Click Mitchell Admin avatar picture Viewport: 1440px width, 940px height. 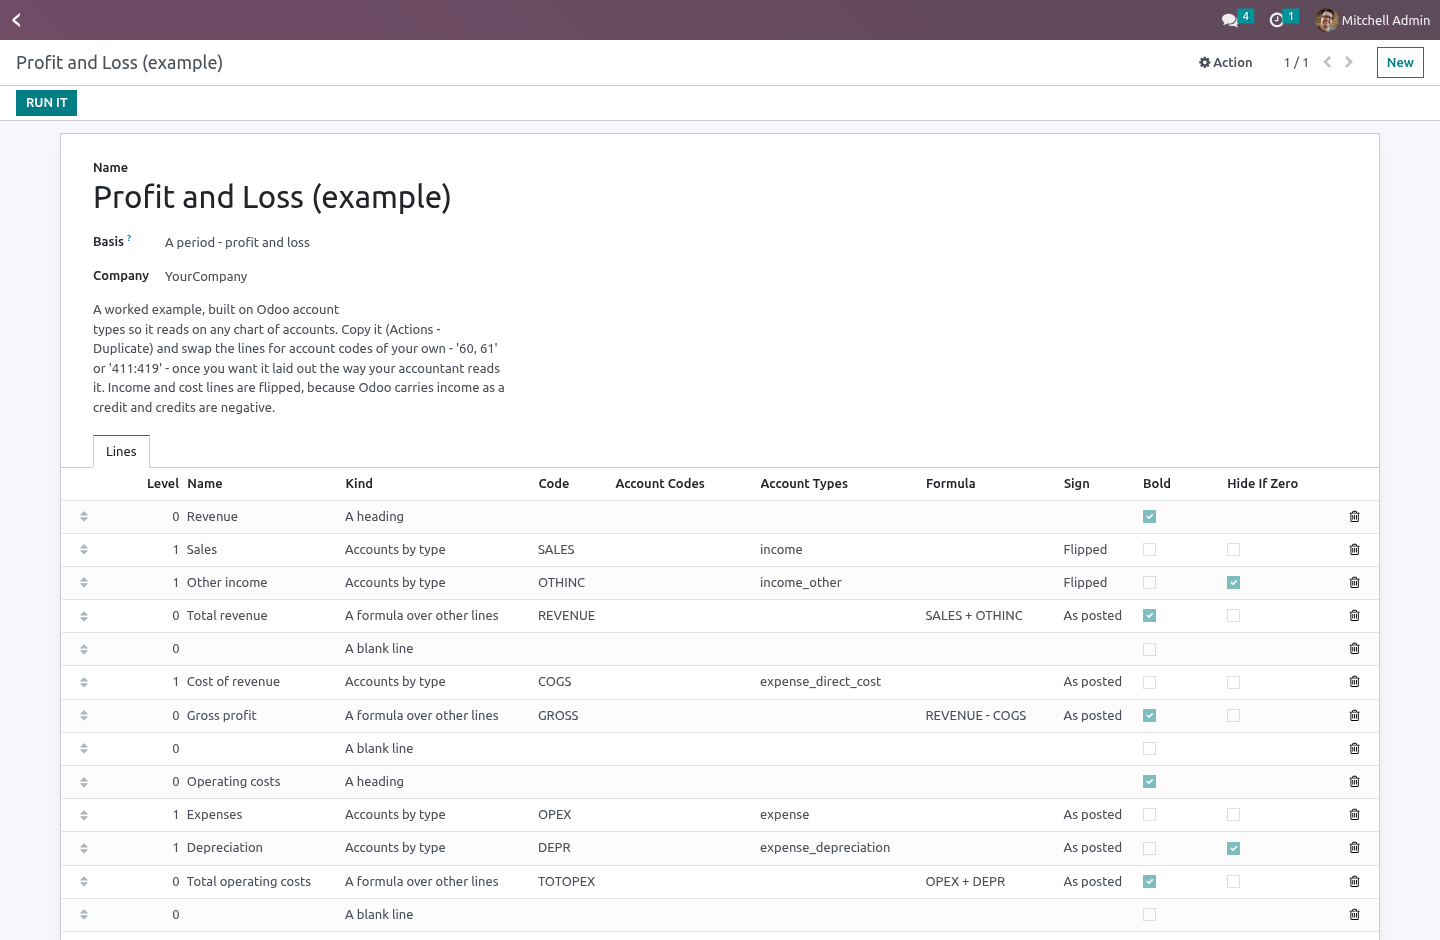coord(1327,20)
